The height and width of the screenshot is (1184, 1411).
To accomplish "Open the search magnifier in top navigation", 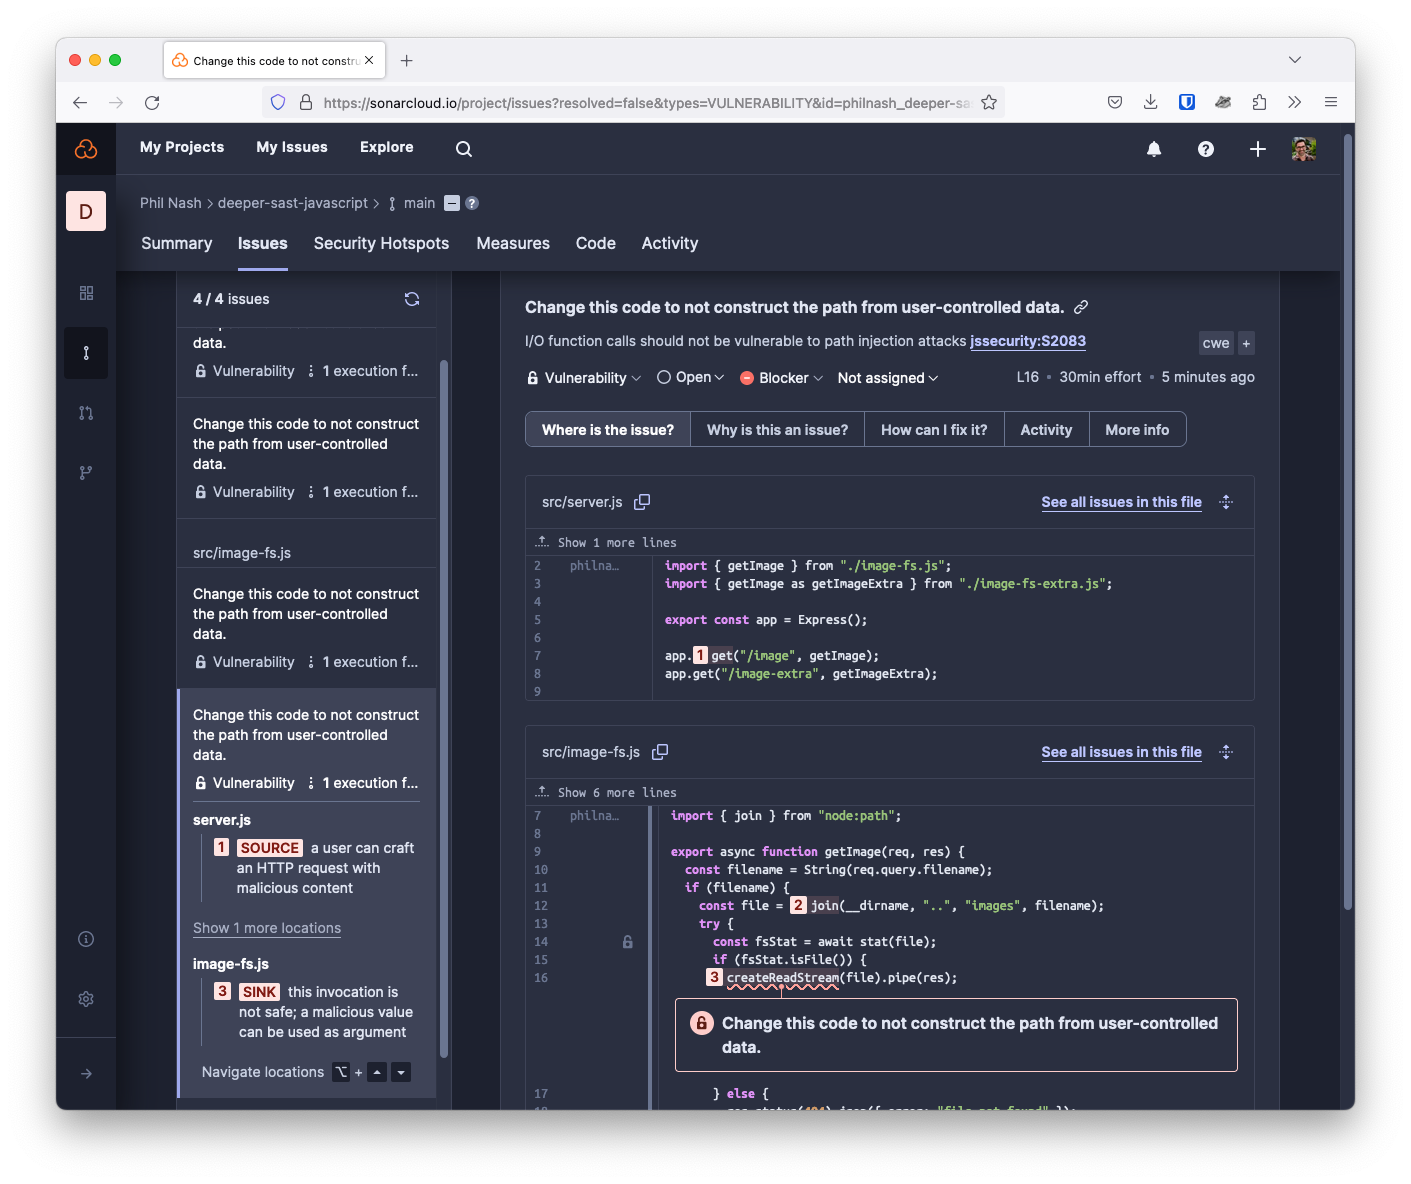I will pos(464,149).
